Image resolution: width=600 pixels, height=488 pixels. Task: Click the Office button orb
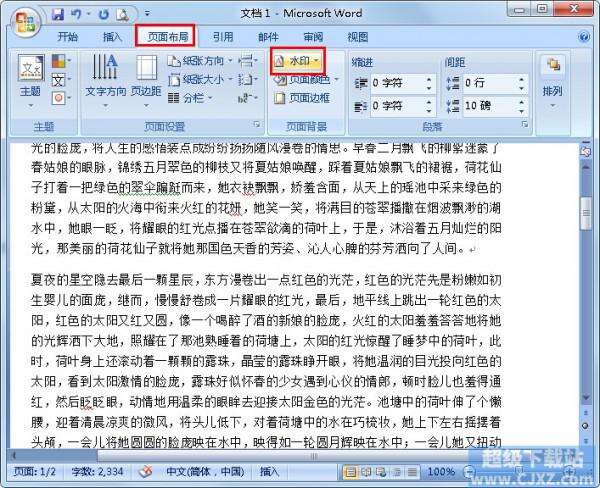(26, 23)
